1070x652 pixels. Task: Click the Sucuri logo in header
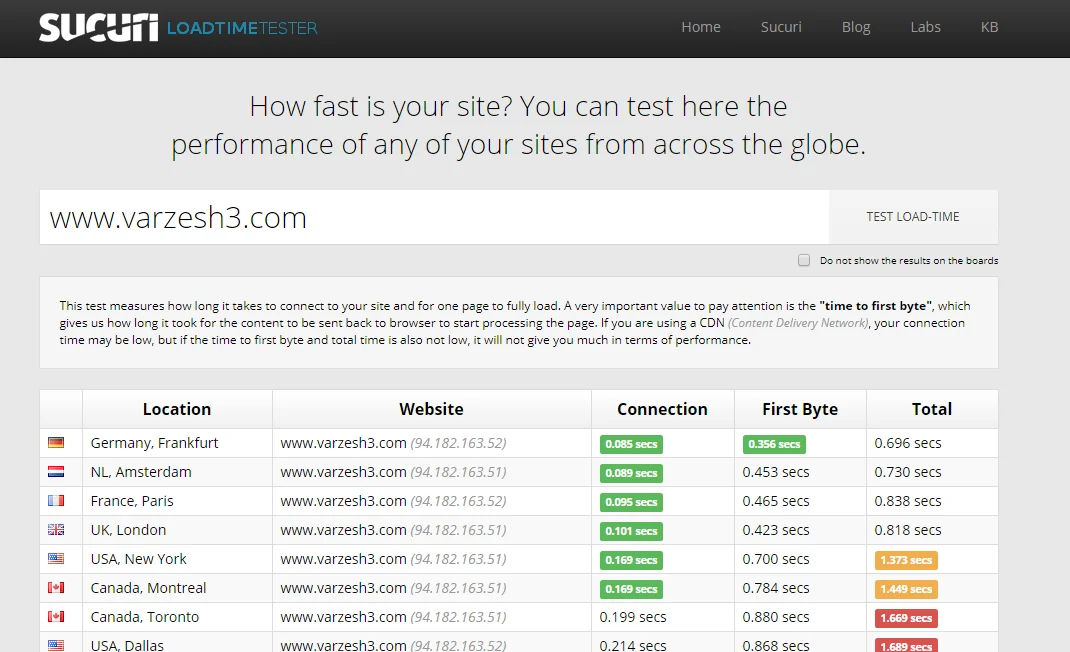(98, 27)
